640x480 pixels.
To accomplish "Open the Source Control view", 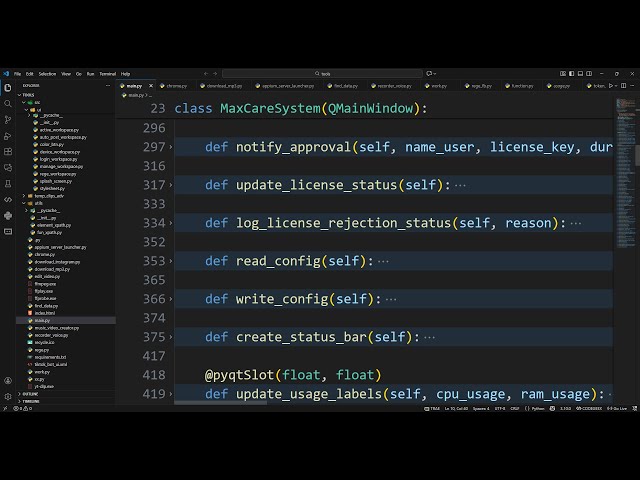I will point(8,120).
